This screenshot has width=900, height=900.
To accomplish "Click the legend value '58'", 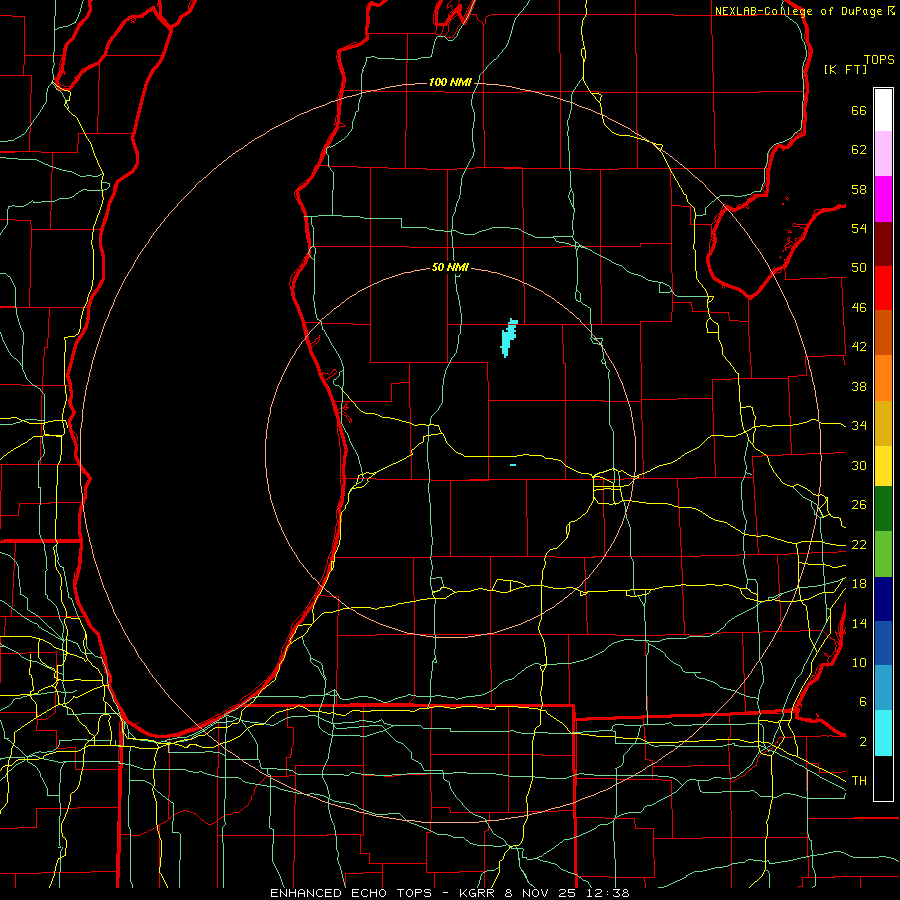I will click(859, 189).
